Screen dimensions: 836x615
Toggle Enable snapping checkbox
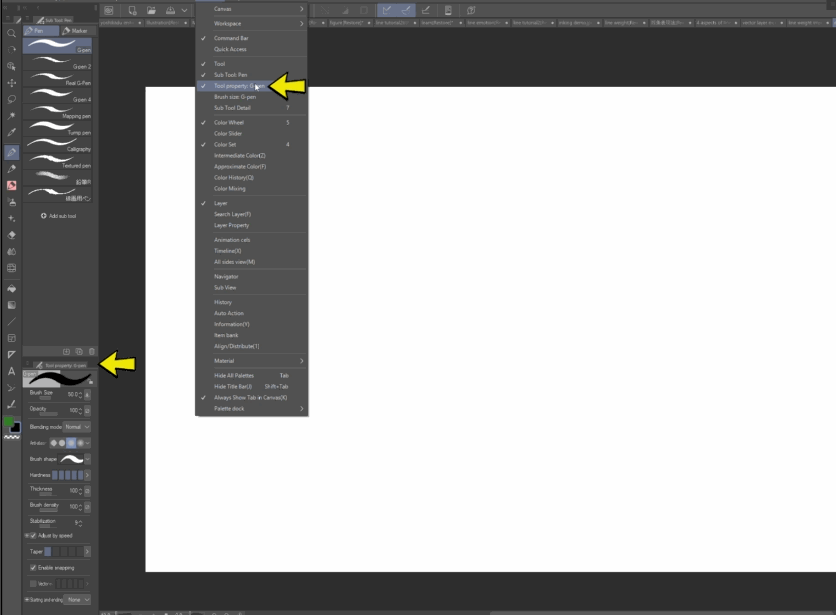coord(33,568)
